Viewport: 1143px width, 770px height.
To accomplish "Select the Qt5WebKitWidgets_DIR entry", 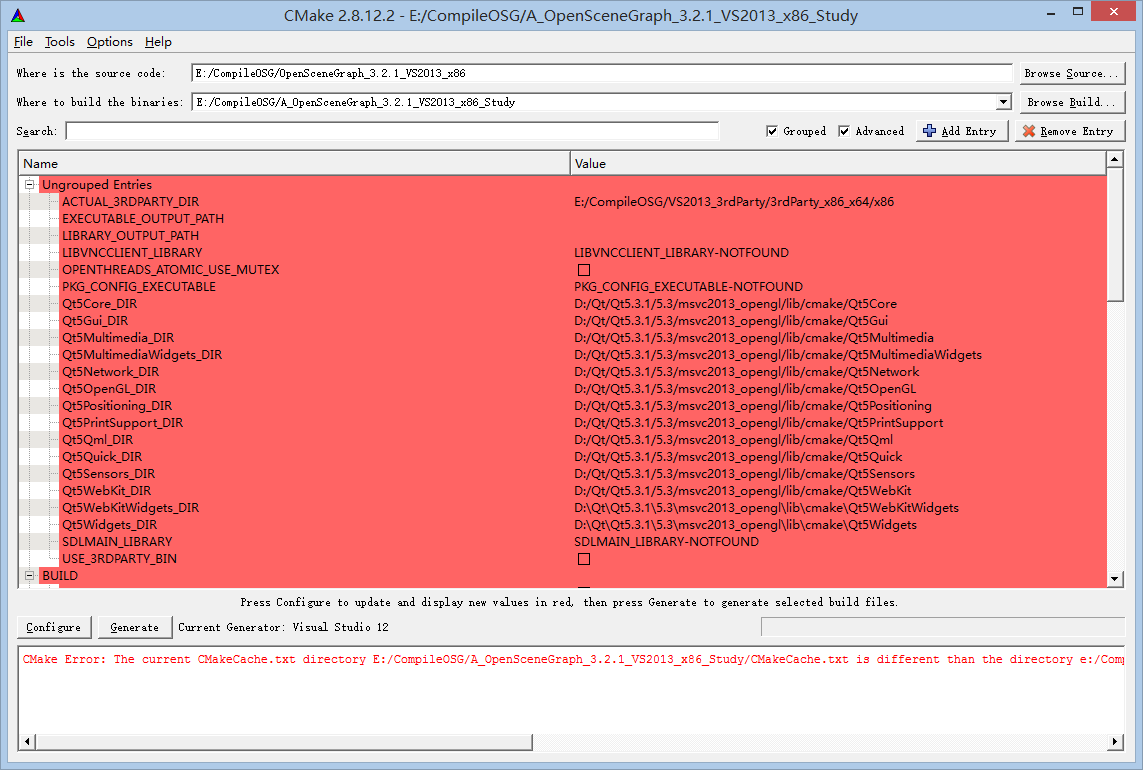I will click(130, 508).
